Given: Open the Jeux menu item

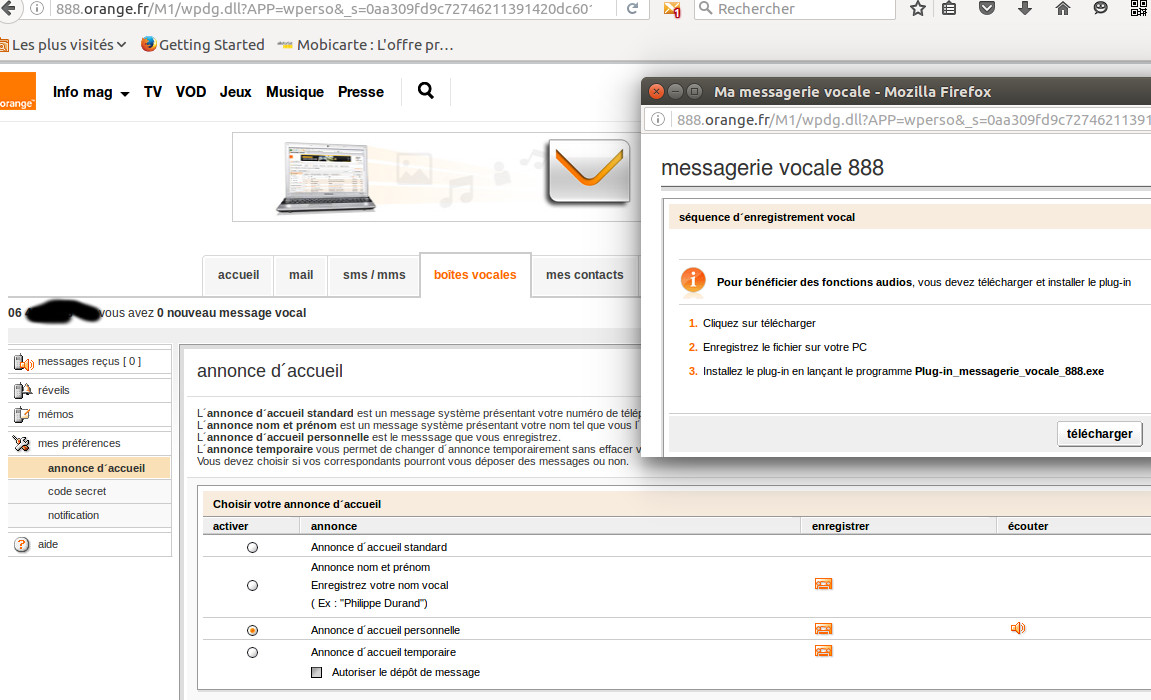Looking at the screenshot, I should point(236,92).
